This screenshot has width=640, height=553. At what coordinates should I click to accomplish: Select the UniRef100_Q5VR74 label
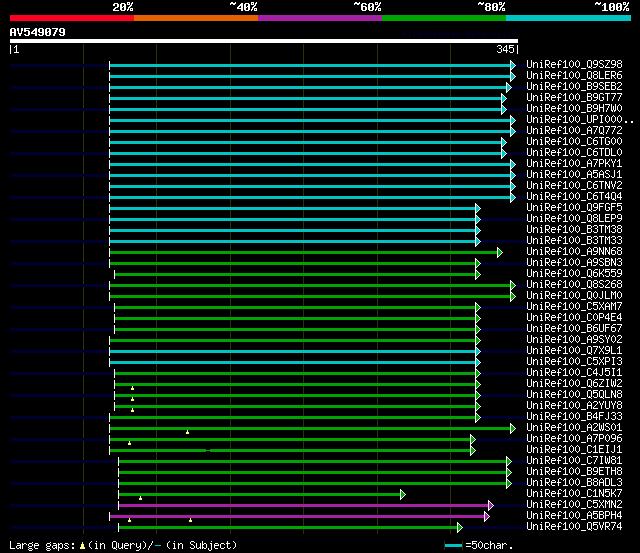tap(574, 527)
